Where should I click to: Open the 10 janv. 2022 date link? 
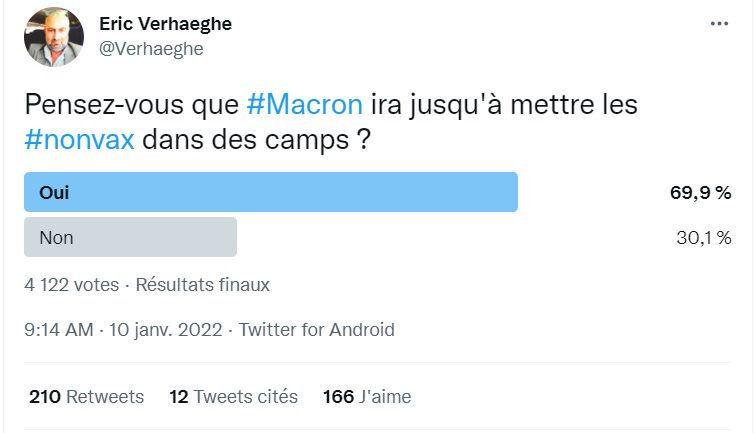[165, 330]
